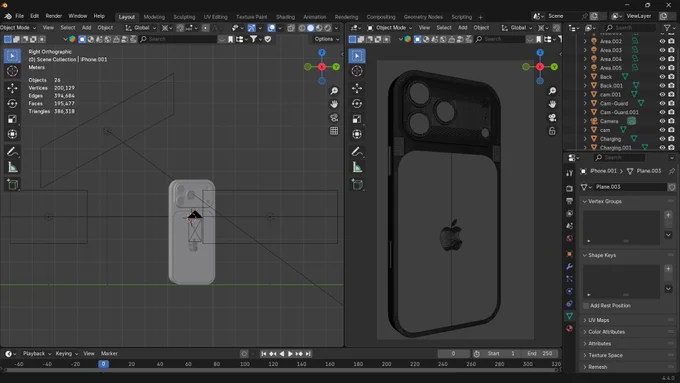Open Object Mode dropdown in left viewport
Image resolution: width=680 pixels, height=383 pixels.
click(19, 27)
